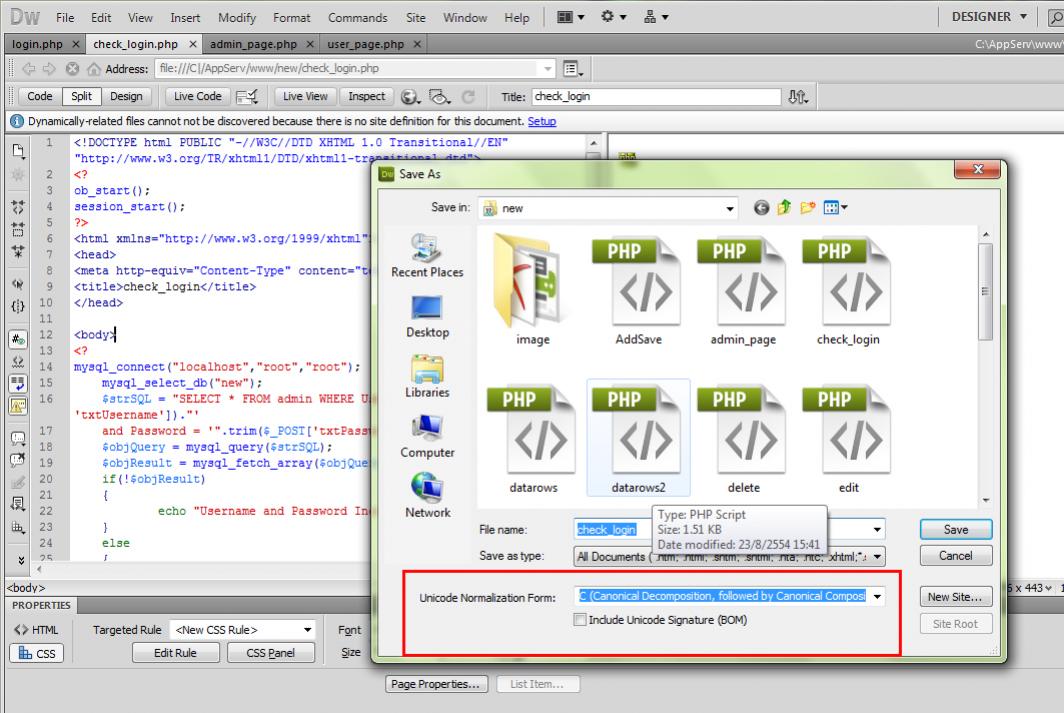This screenshot has height=713, width=1064.
Task: Switch to the admin_page.php tab
Action: [x=252, y=44]
